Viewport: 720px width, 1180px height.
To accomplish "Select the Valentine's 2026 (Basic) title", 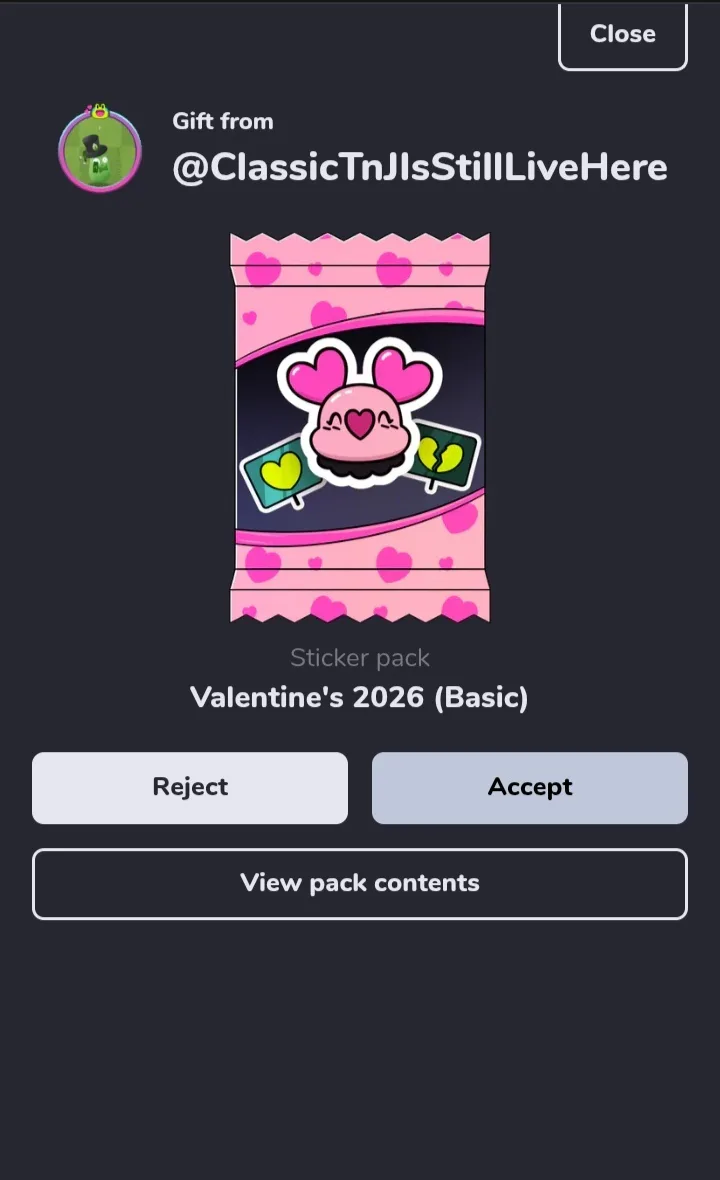I will [359, 698].
